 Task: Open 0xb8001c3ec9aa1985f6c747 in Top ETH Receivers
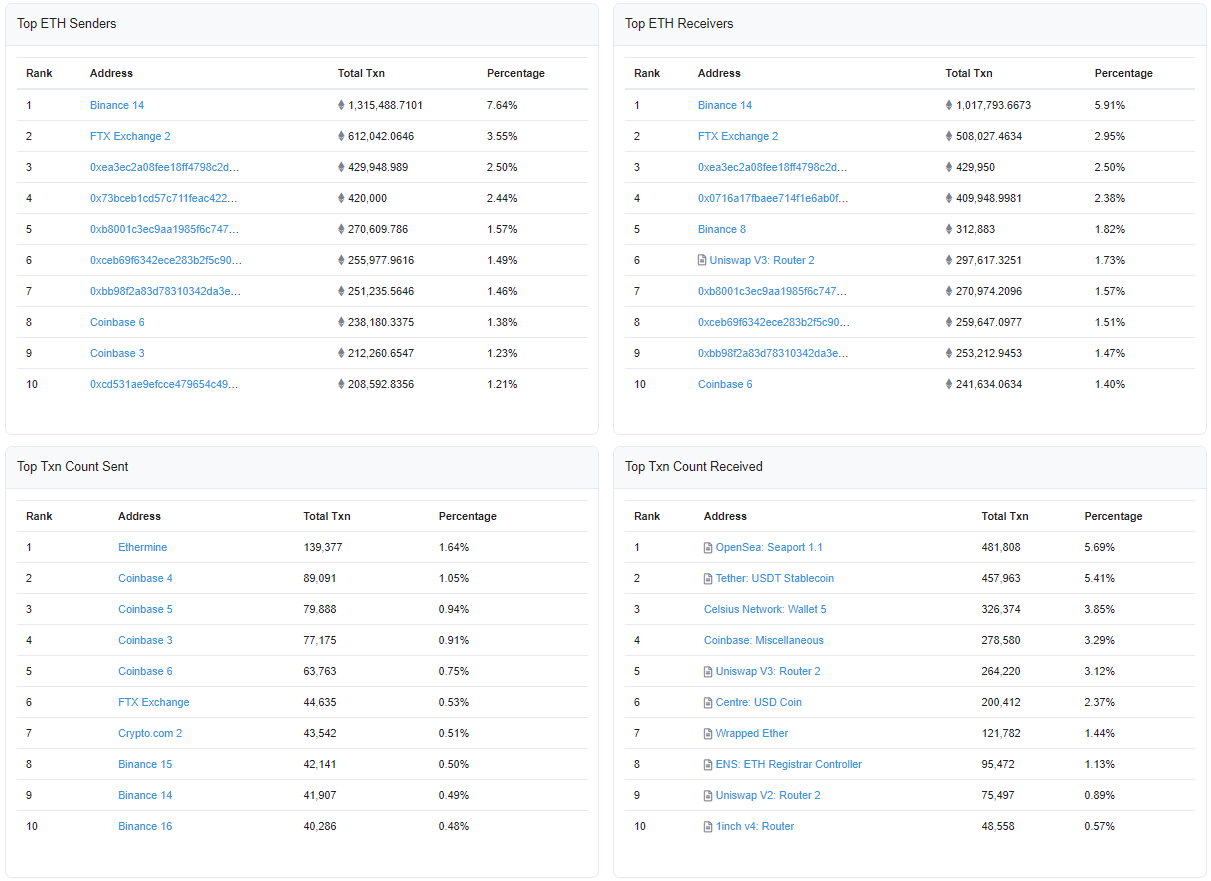pyautogui.click(x=773, y=291)
